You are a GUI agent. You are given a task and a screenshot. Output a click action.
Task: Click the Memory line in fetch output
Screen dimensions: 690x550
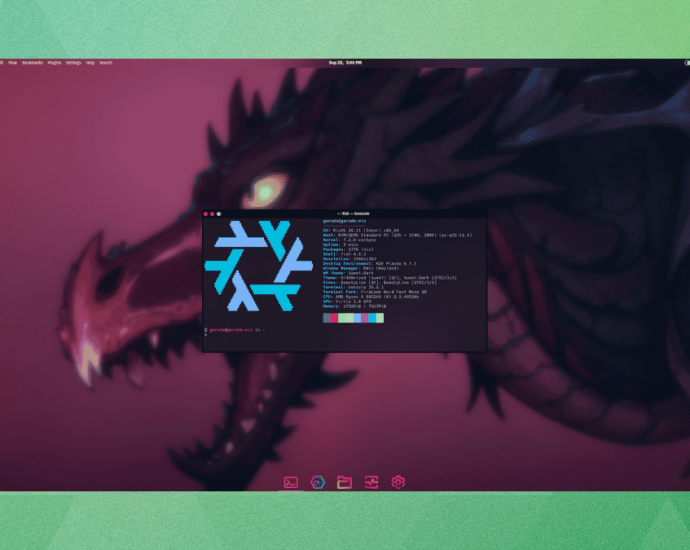coord(354,306)
